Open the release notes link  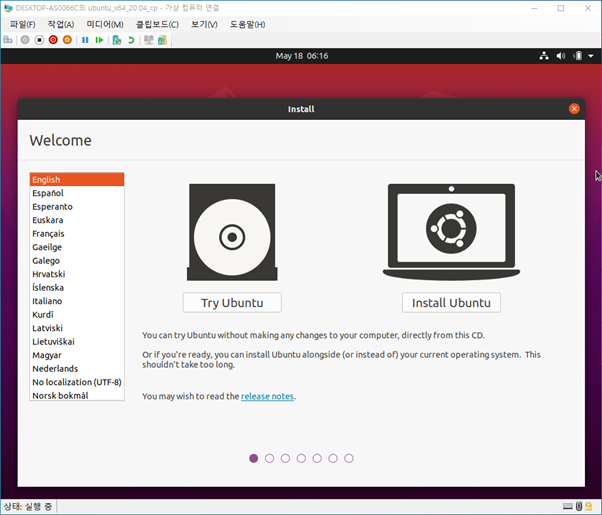point(267,396)
